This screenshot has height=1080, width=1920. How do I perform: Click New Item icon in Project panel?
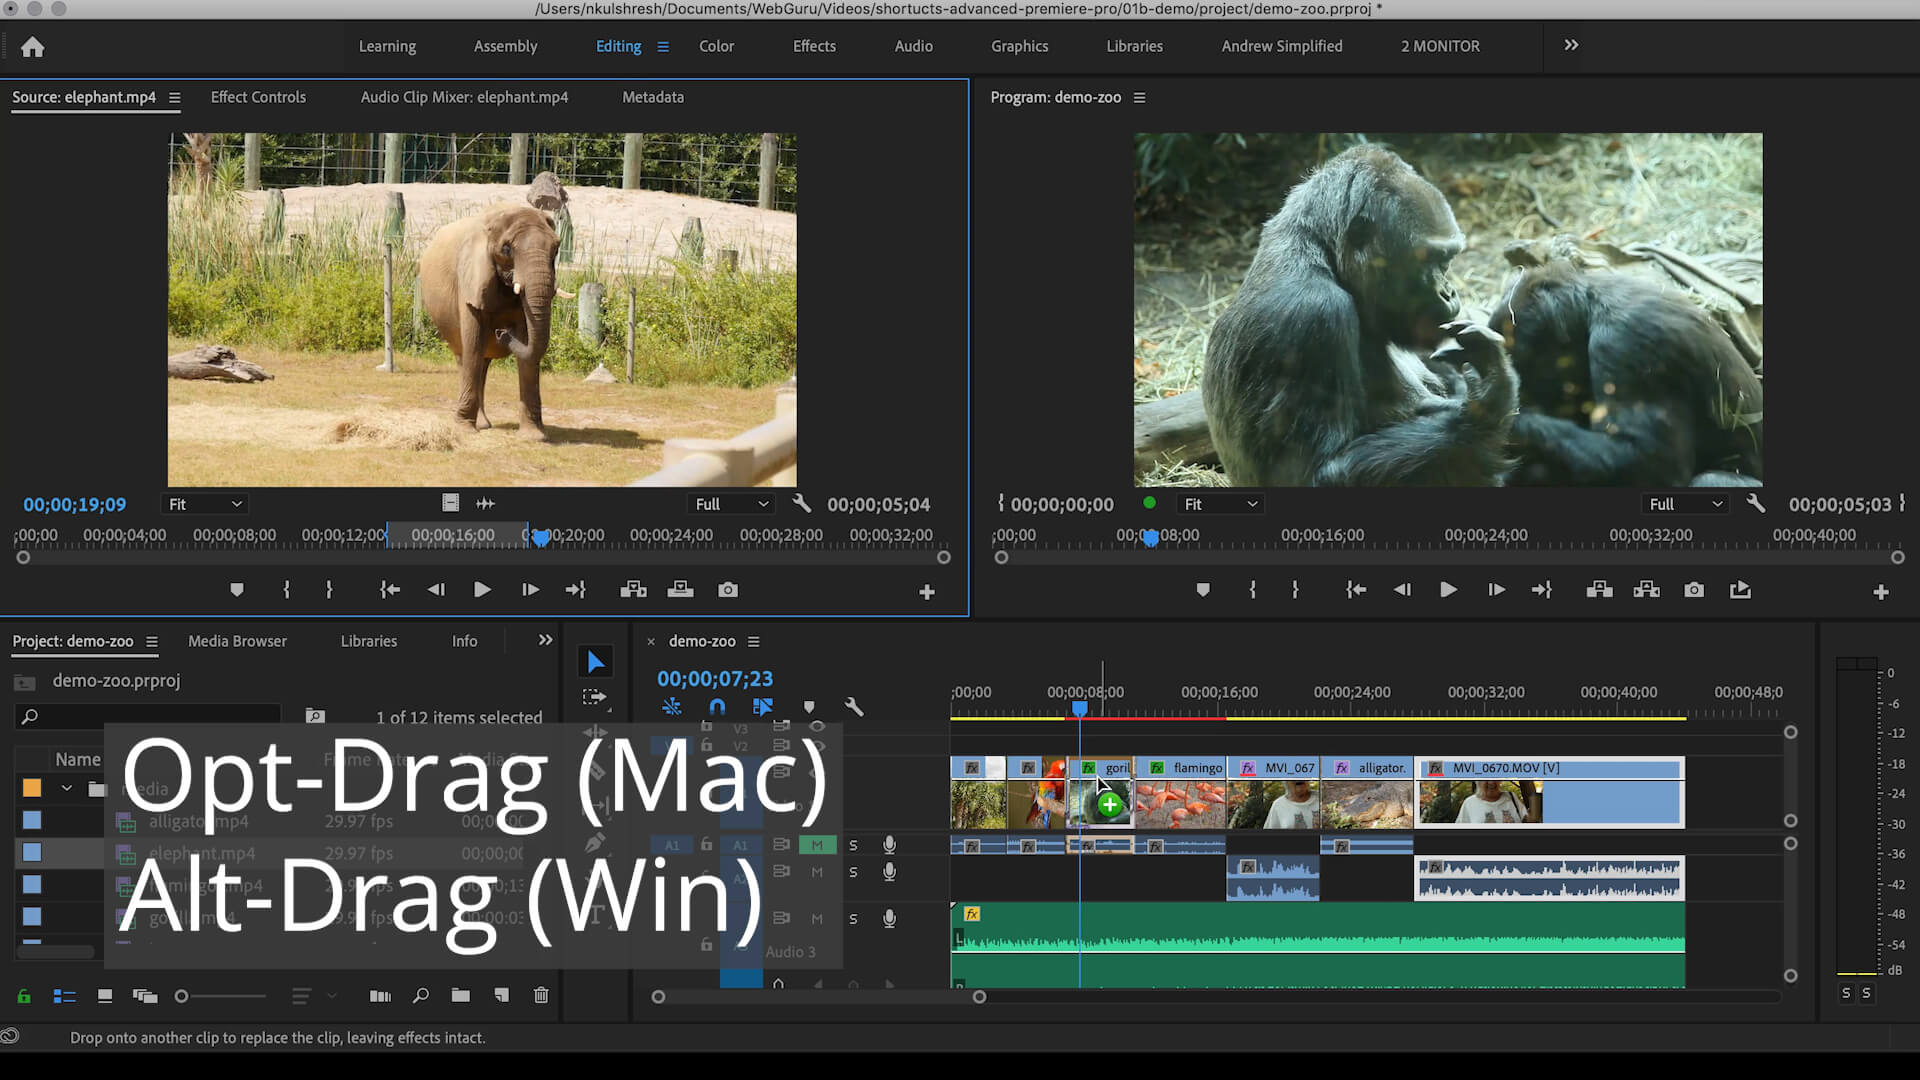point(501,996)
